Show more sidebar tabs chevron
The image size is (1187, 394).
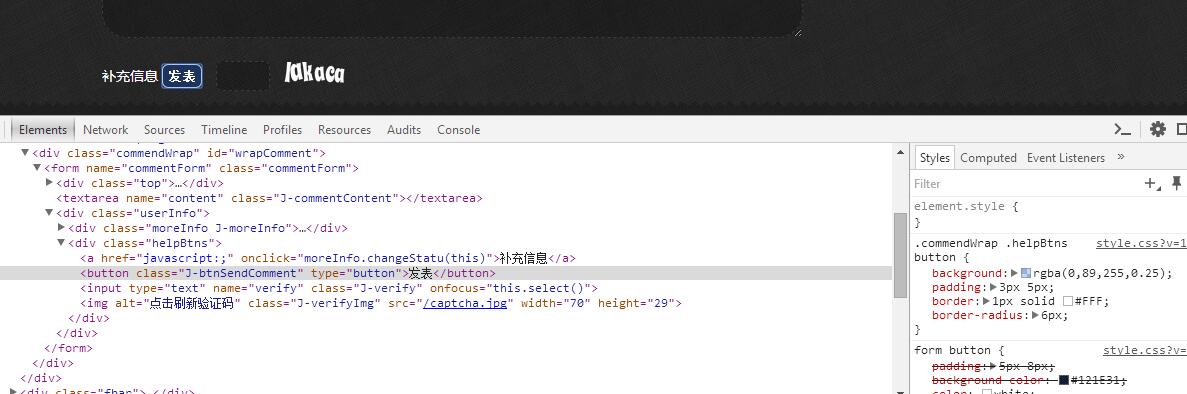tap(1121, 157)
